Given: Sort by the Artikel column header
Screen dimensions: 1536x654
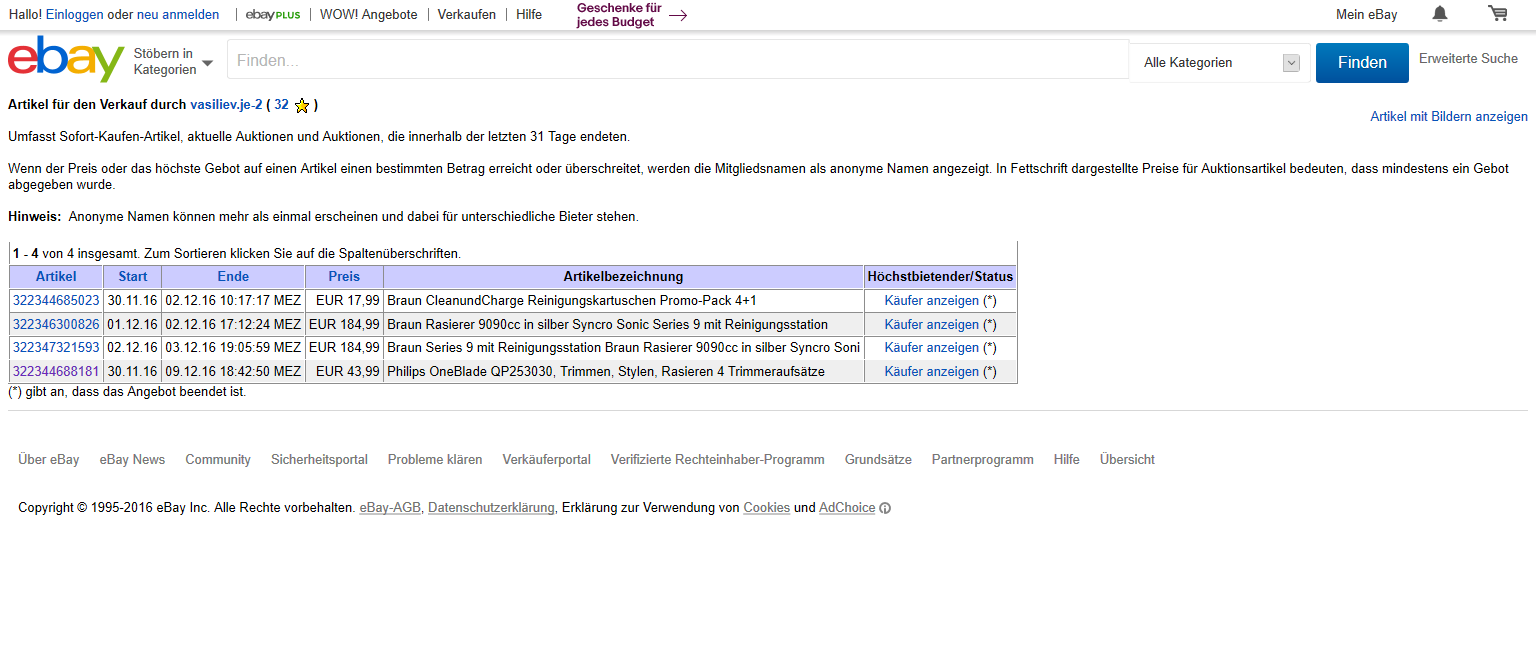Looking at the screenshot, I should 56,276.
